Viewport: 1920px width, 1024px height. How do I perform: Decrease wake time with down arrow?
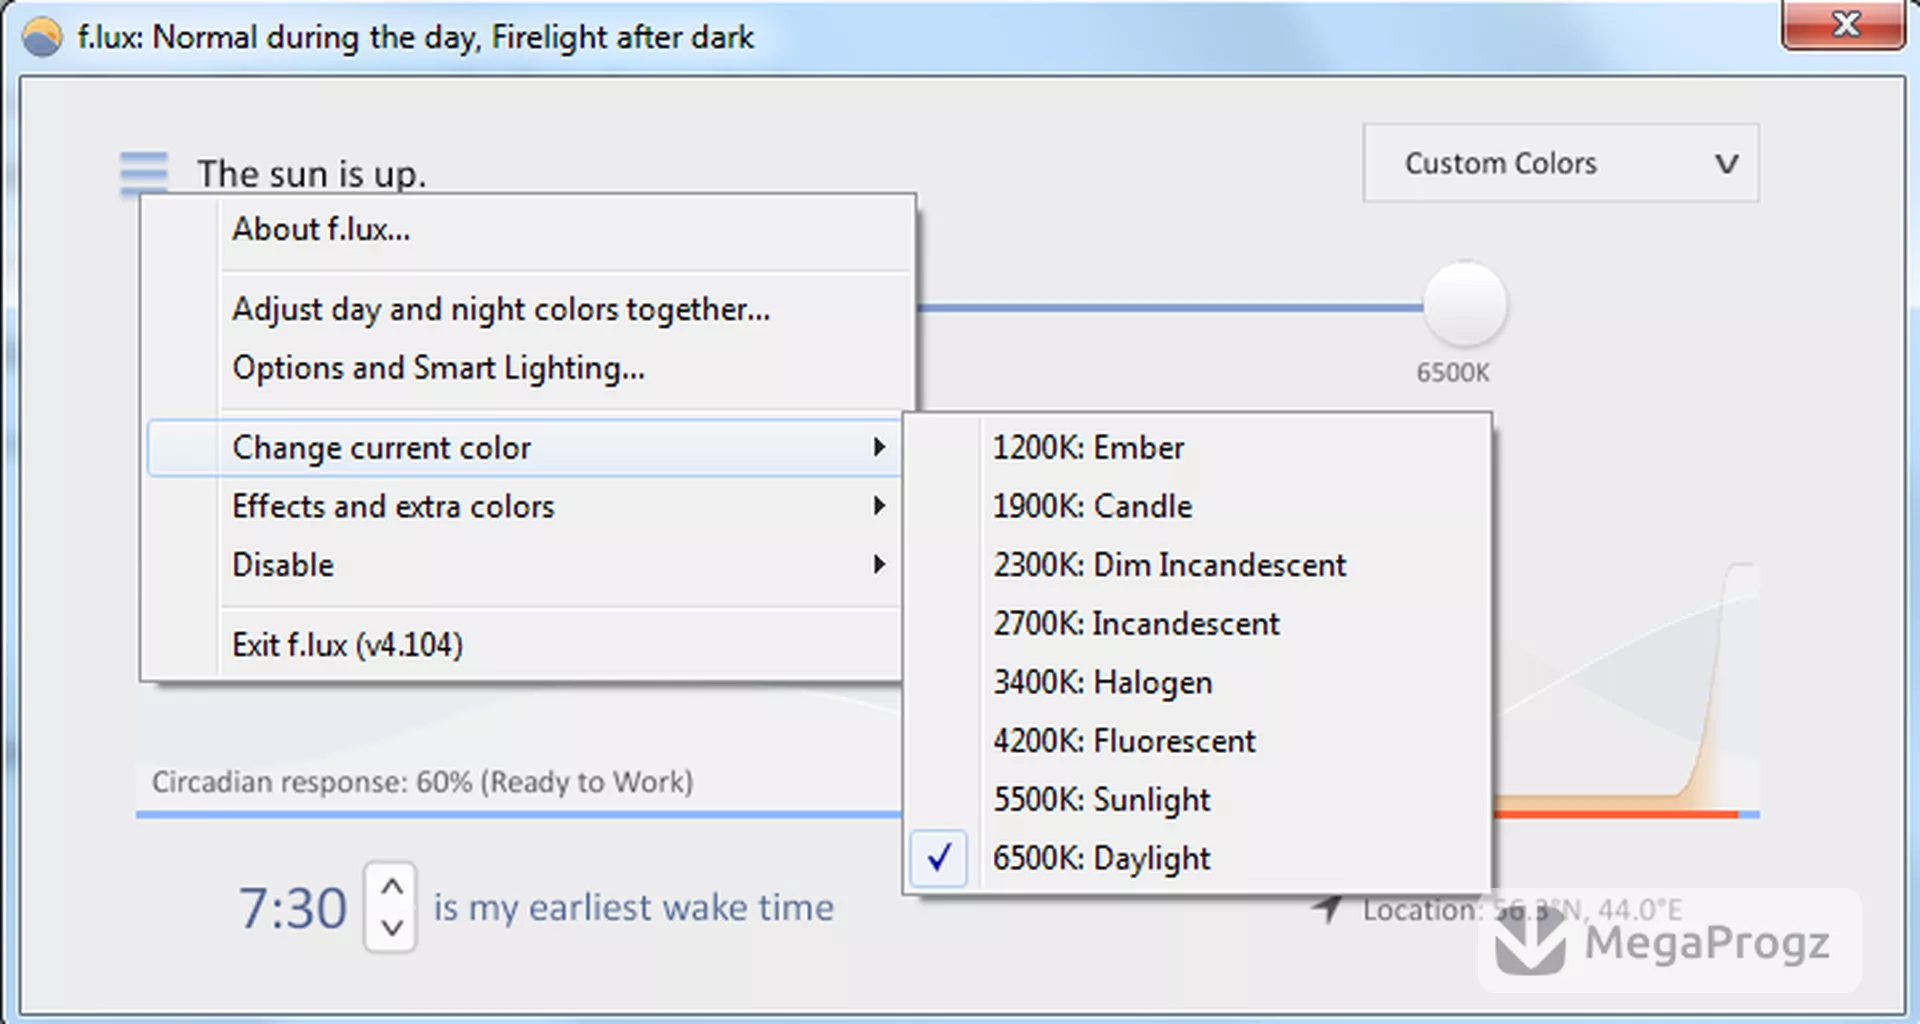coord(392,928)
